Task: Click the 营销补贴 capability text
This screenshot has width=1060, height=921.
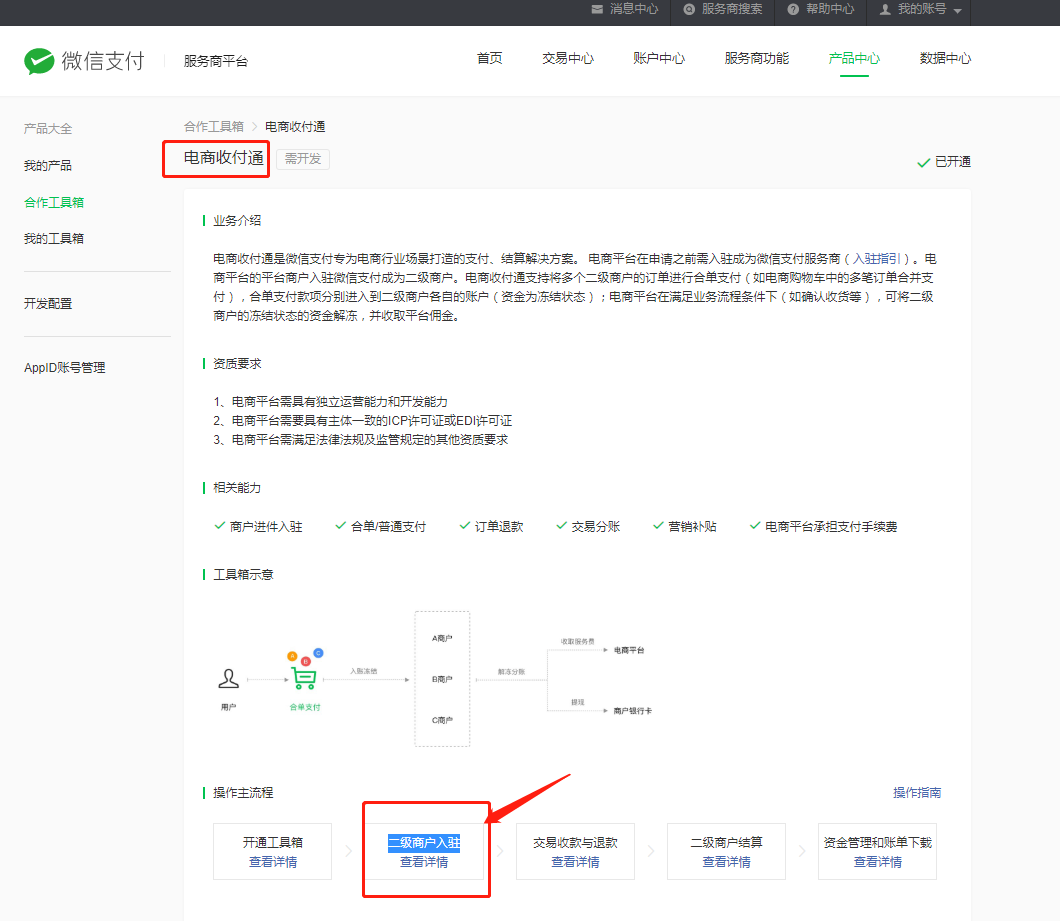Action: point(692,527)
